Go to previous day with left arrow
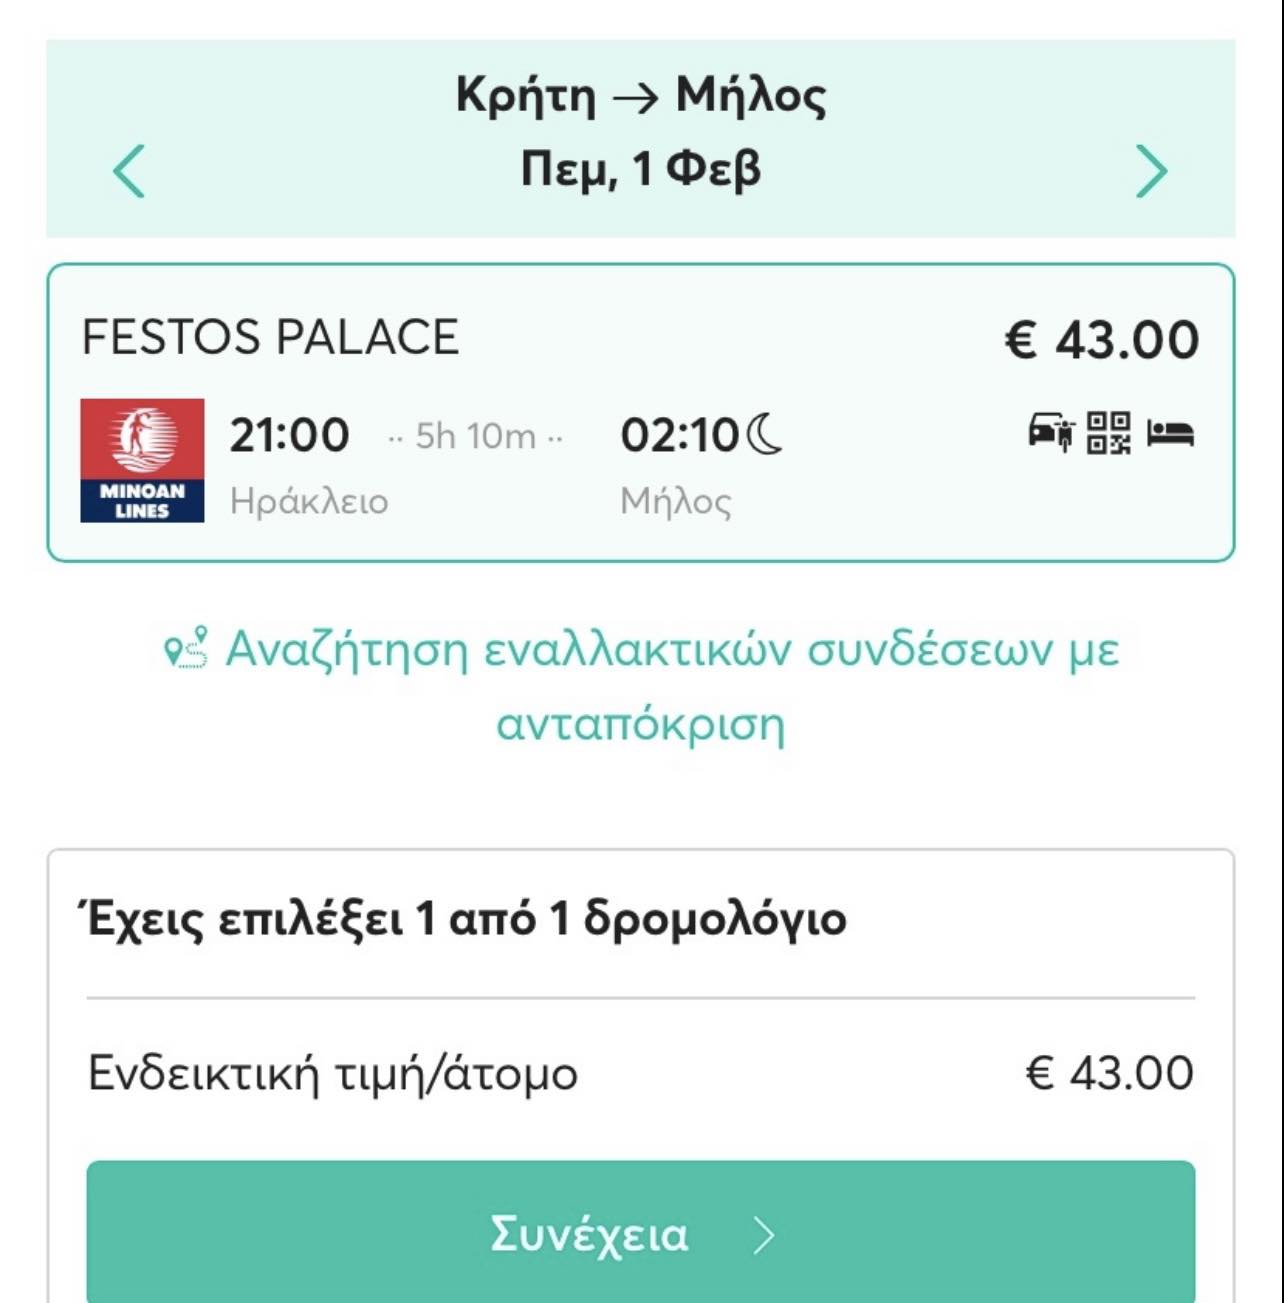Image resolution: width=1284 pixels, height=1303 pixels. [129, 171]
